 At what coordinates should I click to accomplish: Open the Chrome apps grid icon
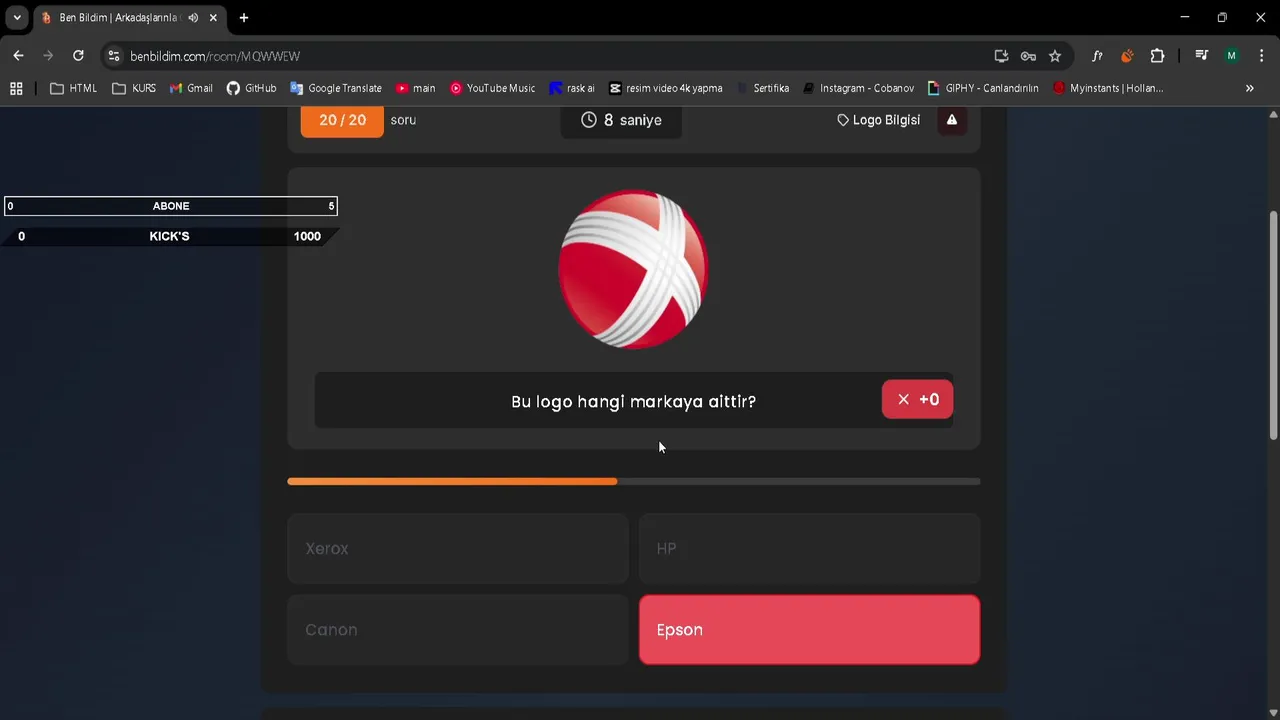pyautogui.click(x=16, y=88)
